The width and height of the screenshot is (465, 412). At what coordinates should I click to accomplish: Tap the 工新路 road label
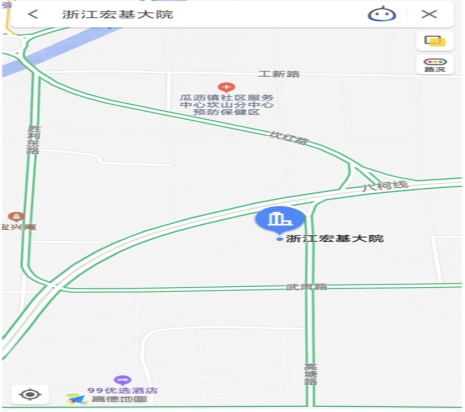coord(279,74)
